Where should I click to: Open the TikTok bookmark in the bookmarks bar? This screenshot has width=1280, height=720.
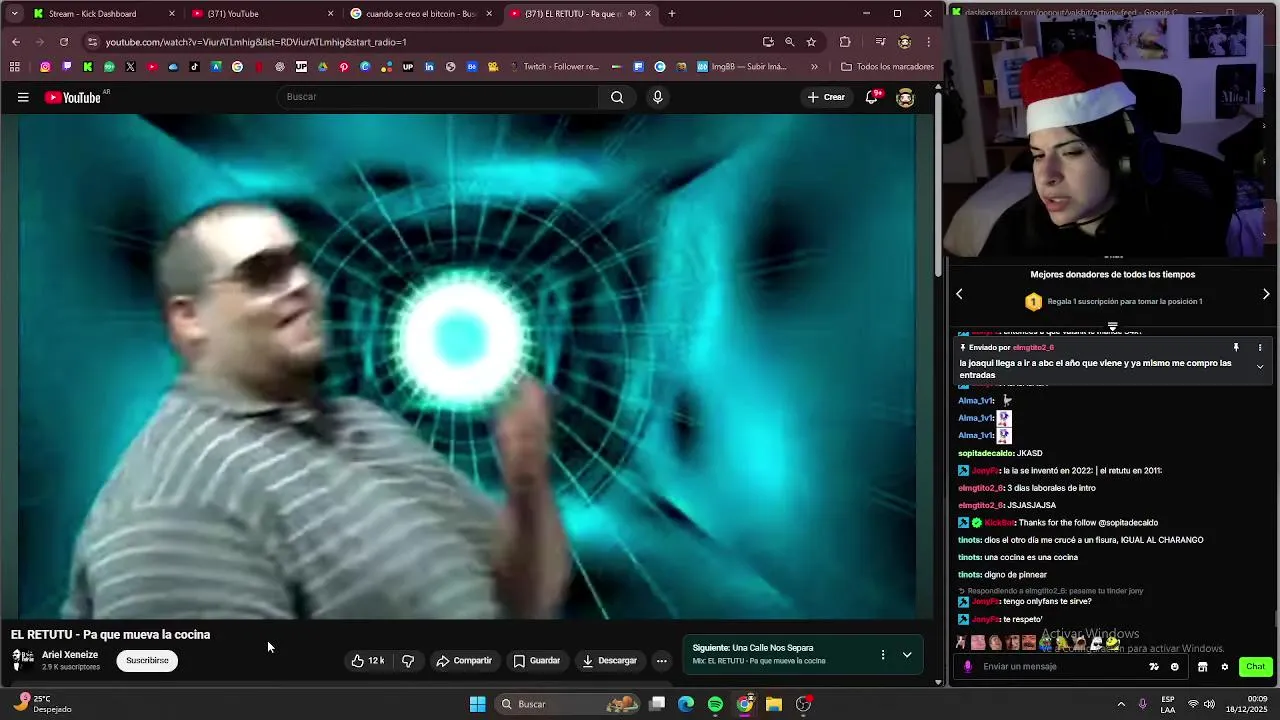[x=194, y=67]
